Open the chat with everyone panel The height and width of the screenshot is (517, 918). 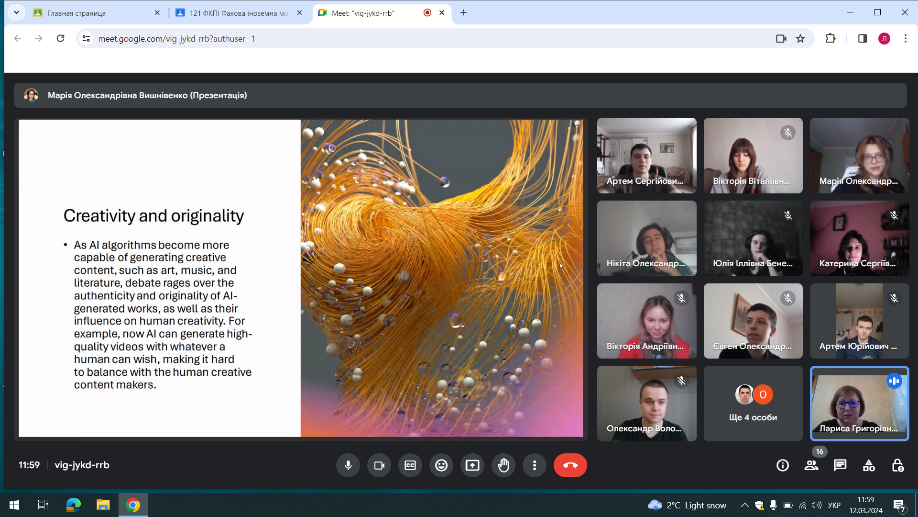[x=840, y=465]
